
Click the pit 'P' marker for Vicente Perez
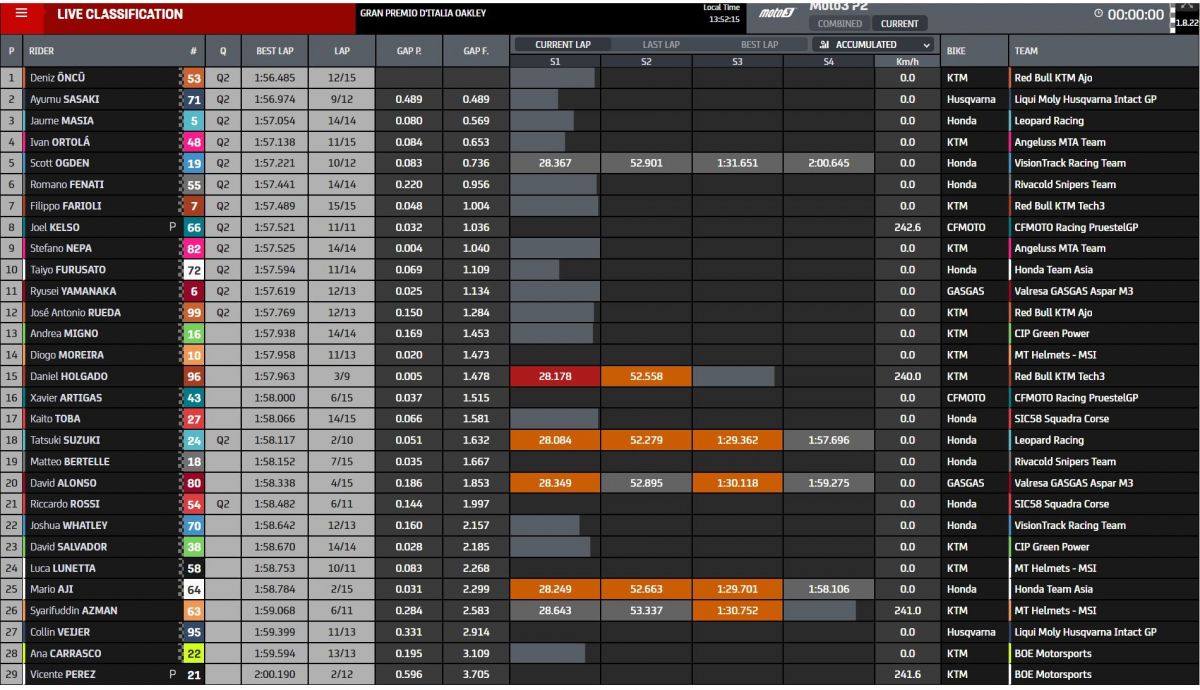(172, 674)
